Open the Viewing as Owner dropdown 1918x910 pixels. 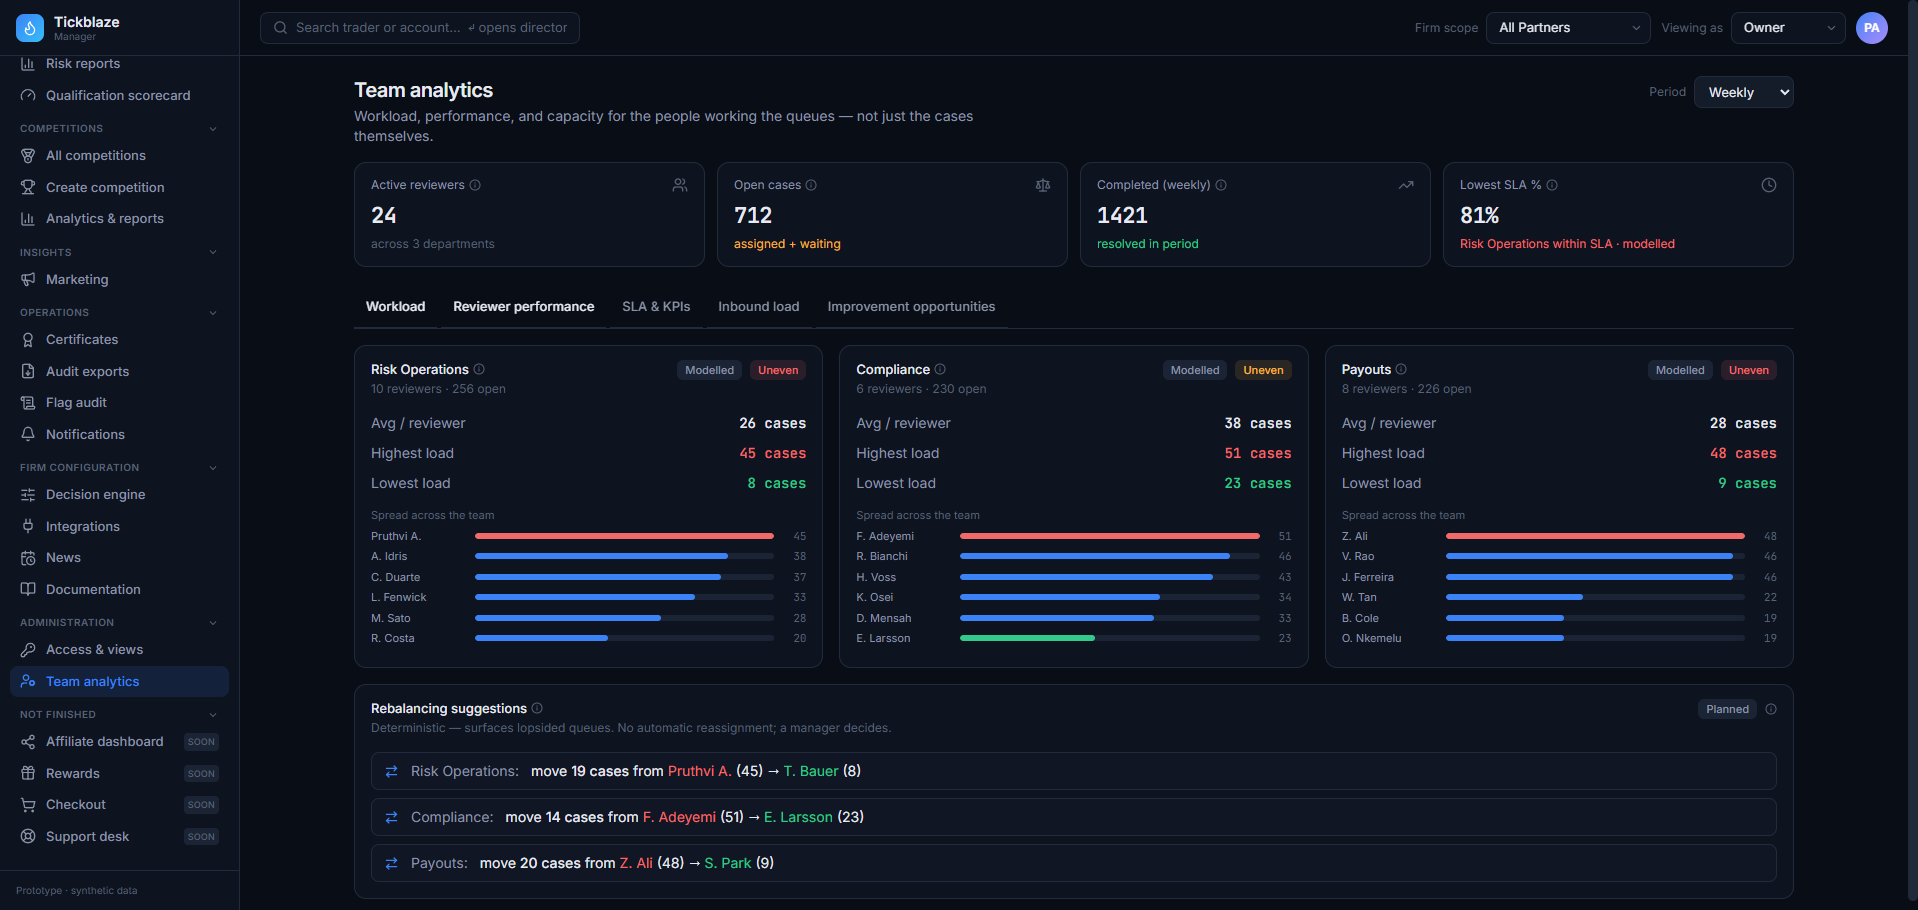1789,28
